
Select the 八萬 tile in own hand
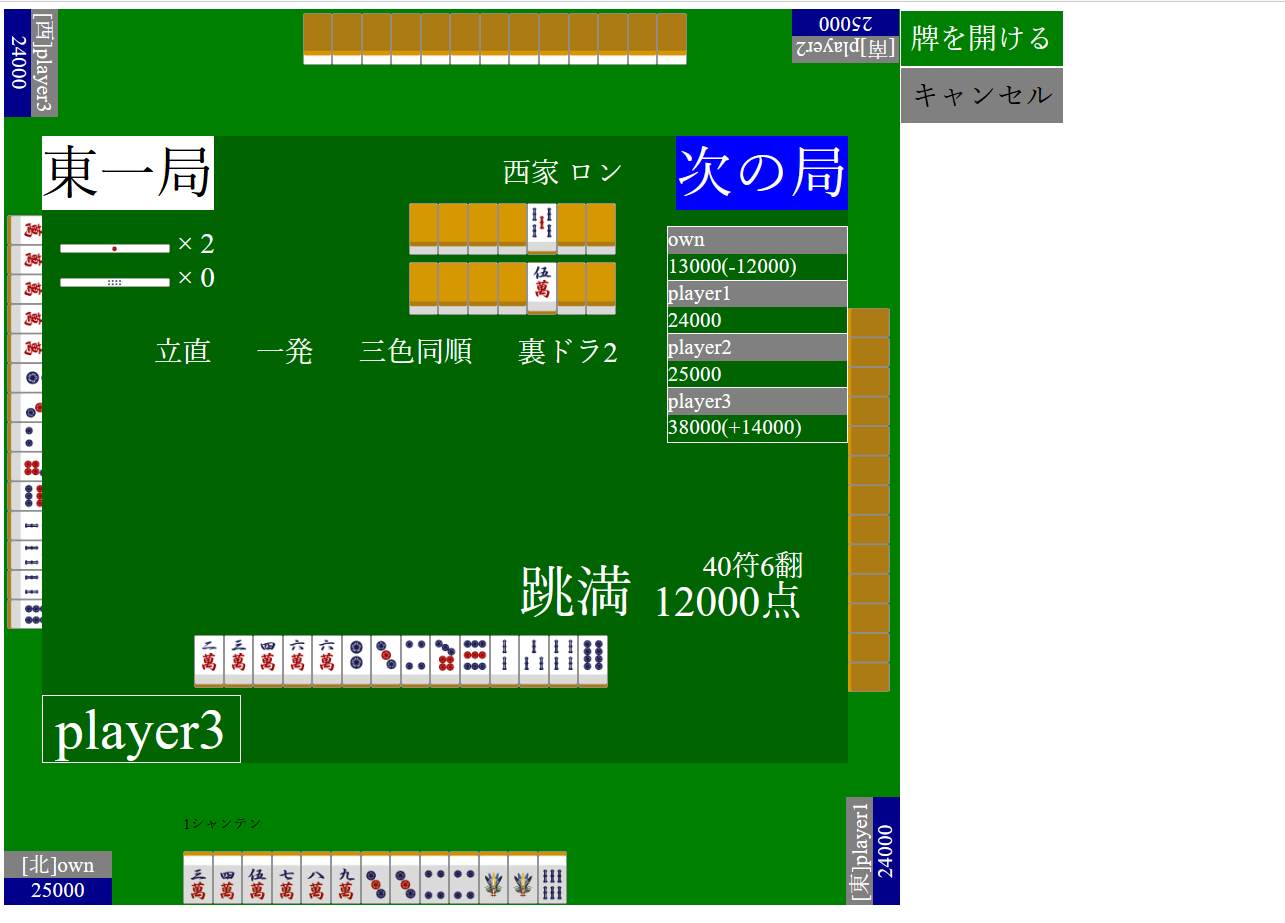316,878
